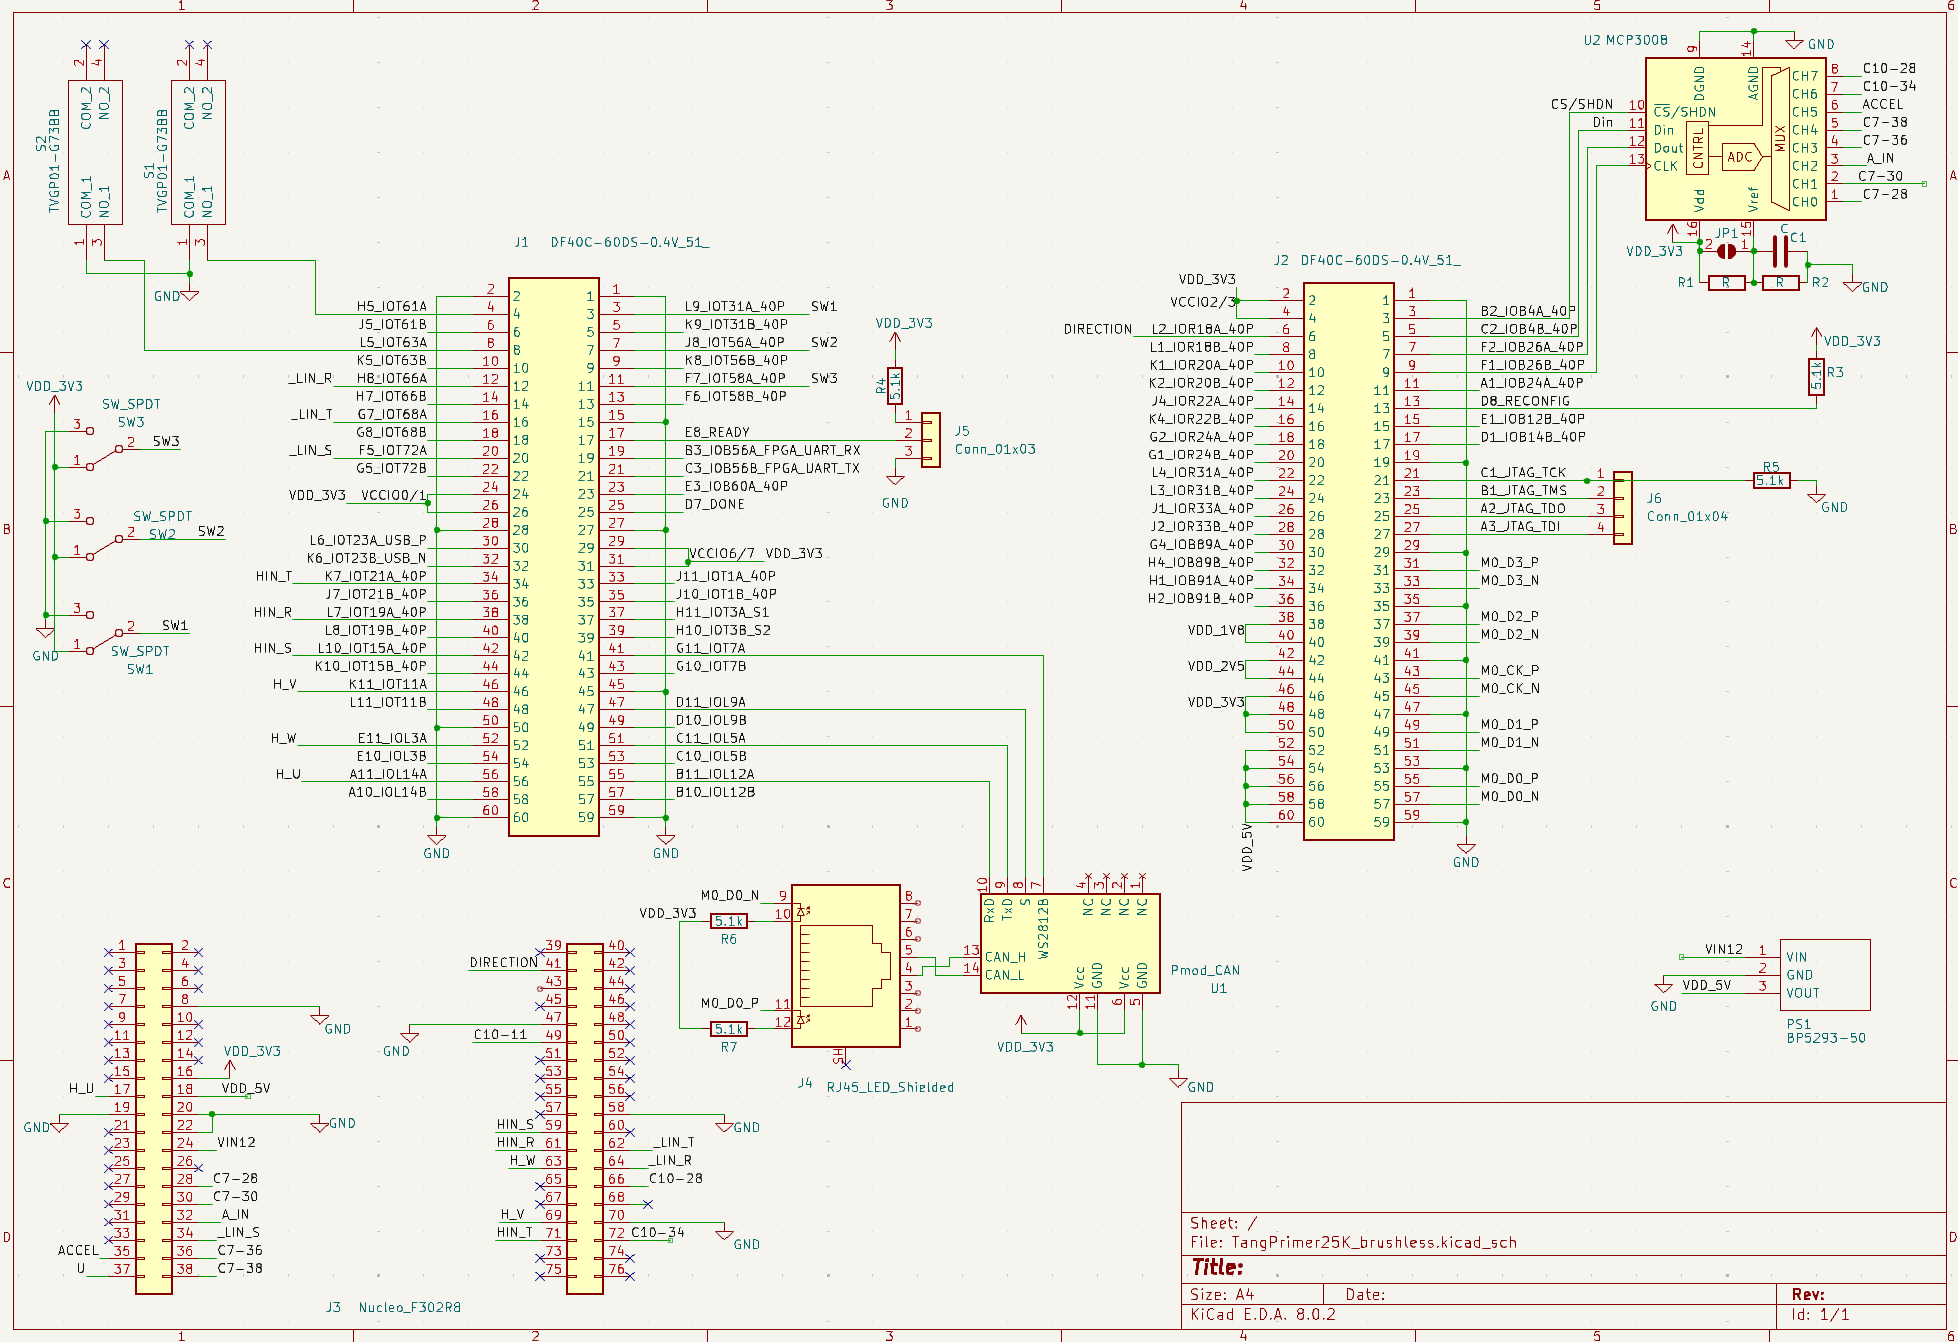Viewport: 1958px width, 1342px height.
Task: Select resistor R1 symbol
Action: (1726, 283)
